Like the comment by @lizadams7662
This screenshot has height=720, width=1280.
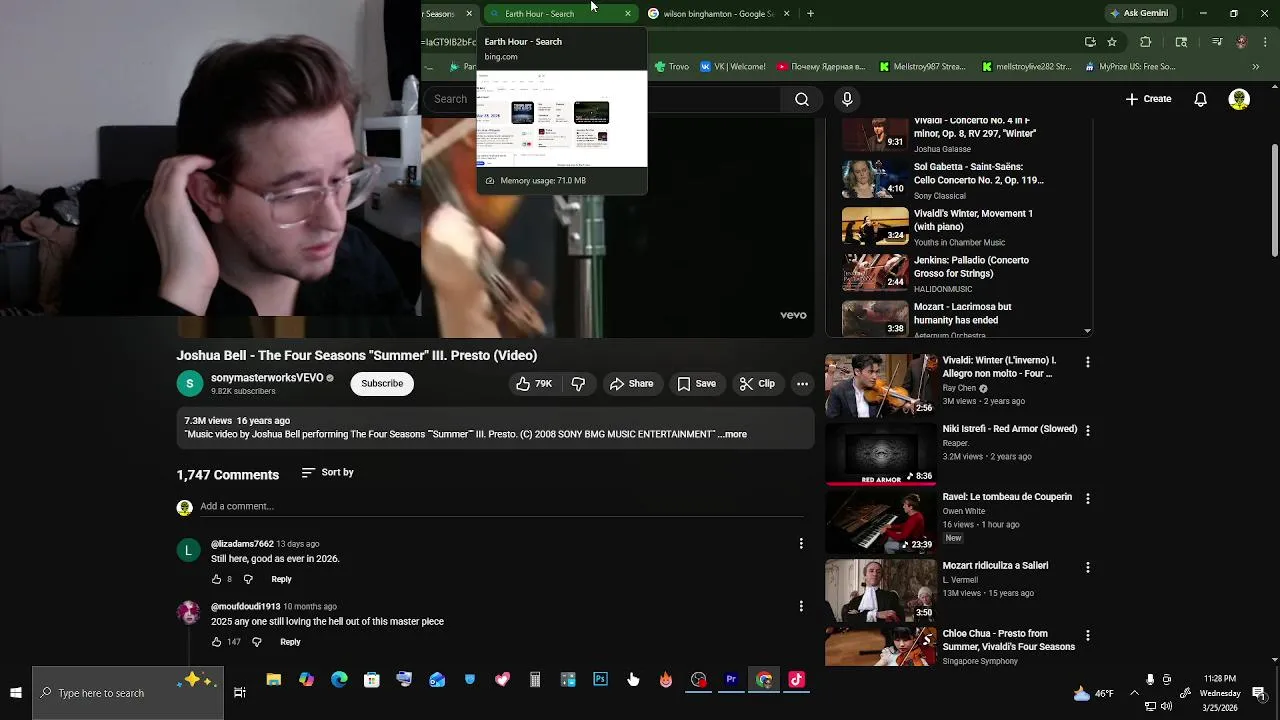(216, 579)
